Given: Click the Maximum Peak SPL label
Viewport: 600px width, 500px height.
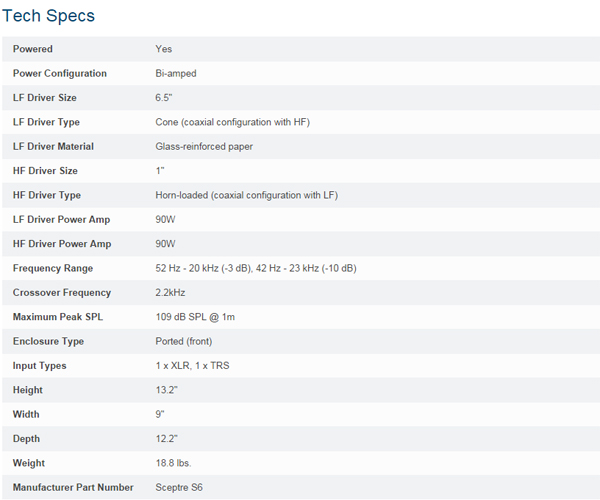Looking at the screenshot, I should click(x=59, y=317).
